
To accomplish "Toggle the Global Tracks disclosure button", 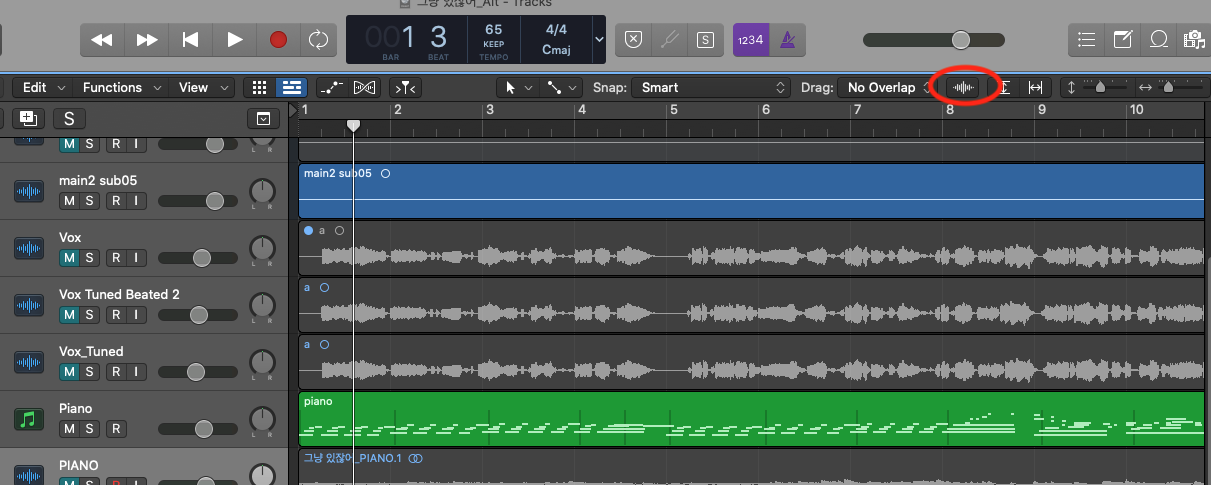I will [263, 119].
